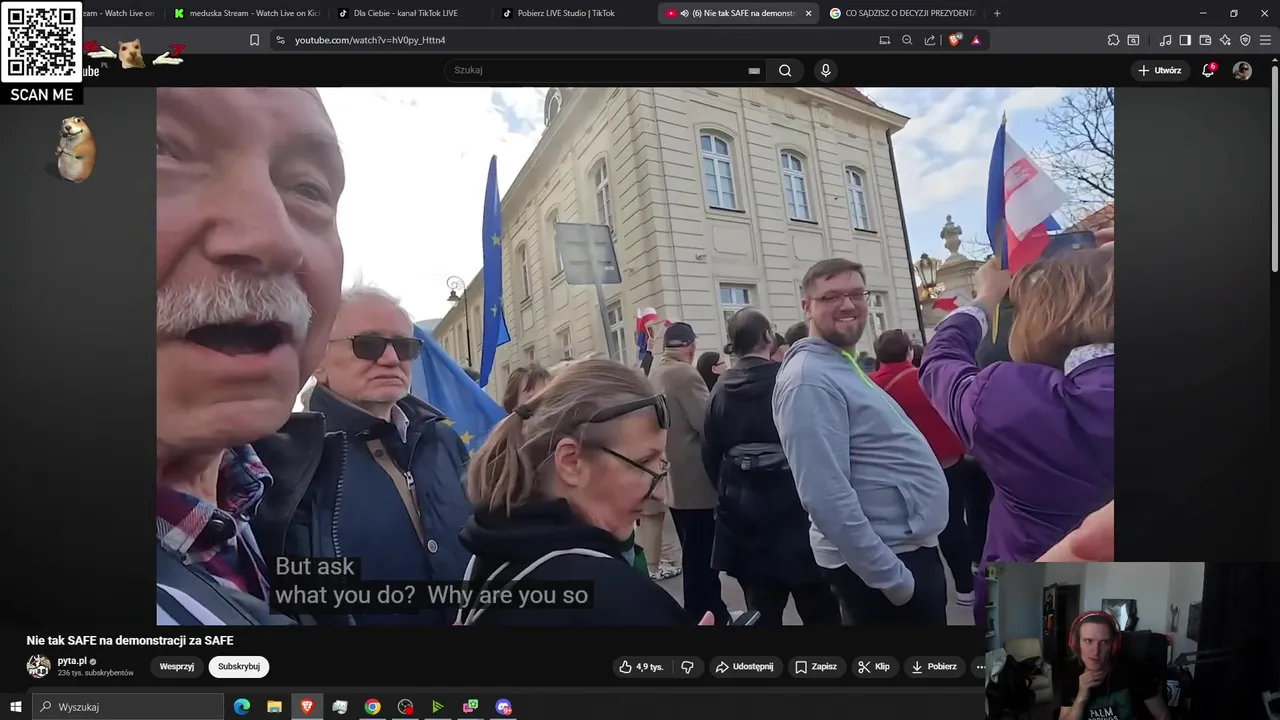The height and width of the screenshot is (720, 1280).
Task: Open the Brave Wallet icon
Action: (x=1205, y=40)
